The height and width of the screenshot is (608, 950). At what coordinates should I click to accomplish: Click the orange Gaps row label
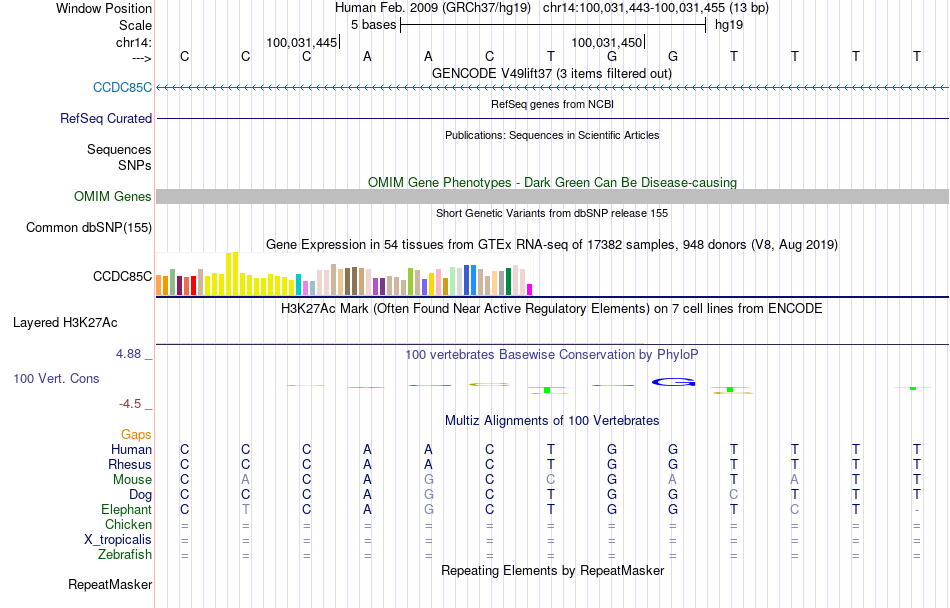pos(136,434)
